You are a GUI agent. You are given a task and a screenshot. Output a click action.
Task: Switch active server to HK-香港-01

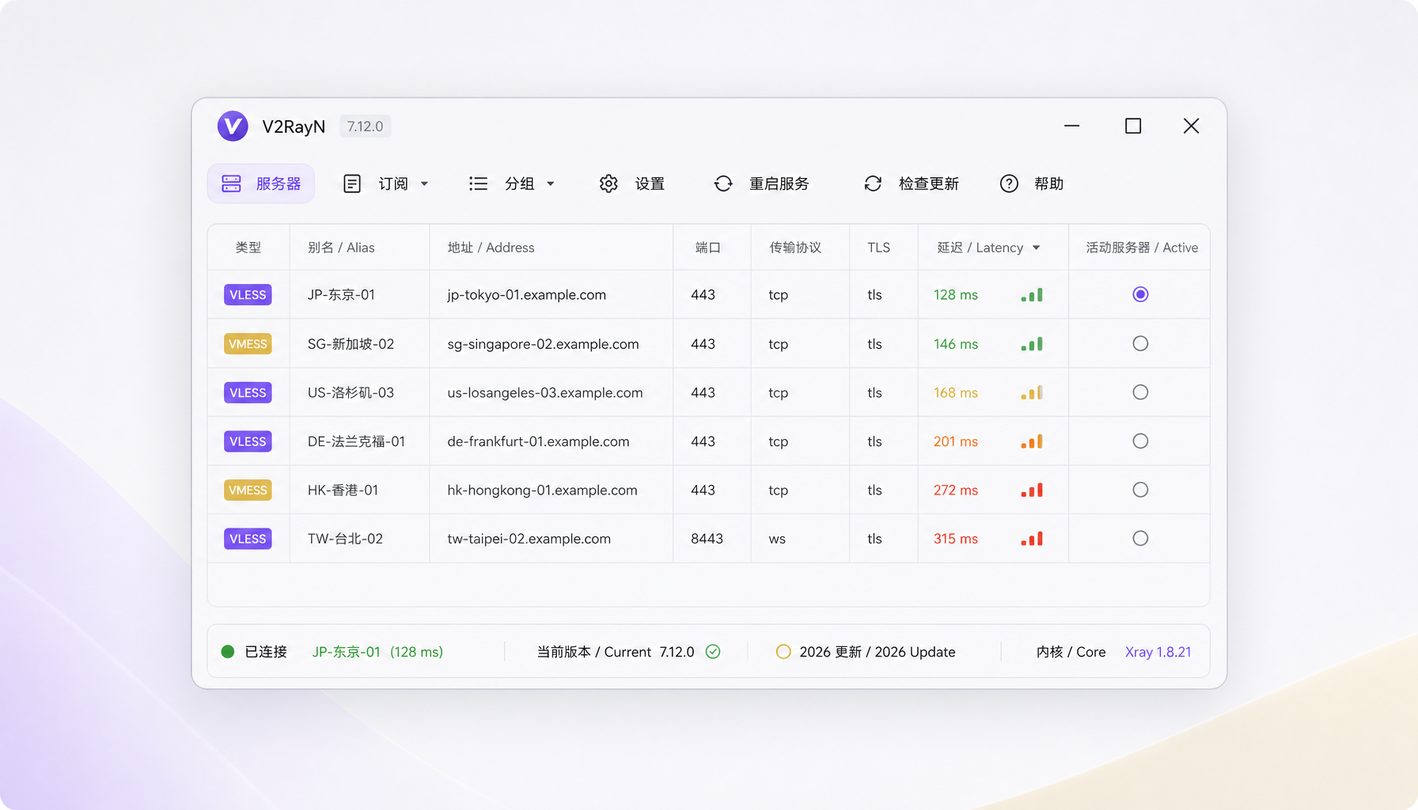click(x=1140, y=490)
